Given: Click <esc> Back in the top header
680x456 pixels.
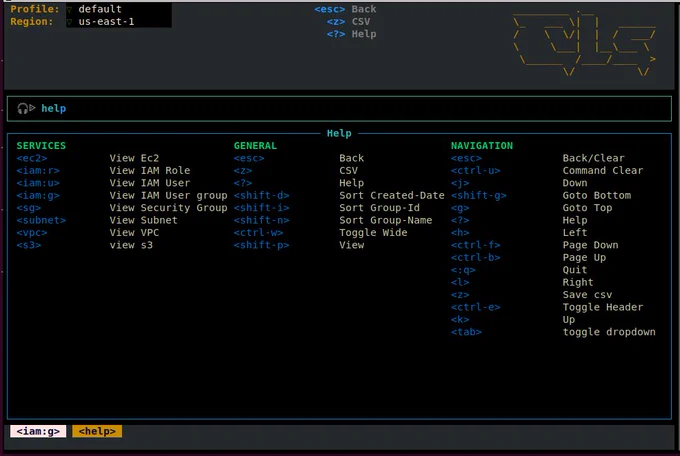Looking at the screenshot, I should click(x=345, y=9).
